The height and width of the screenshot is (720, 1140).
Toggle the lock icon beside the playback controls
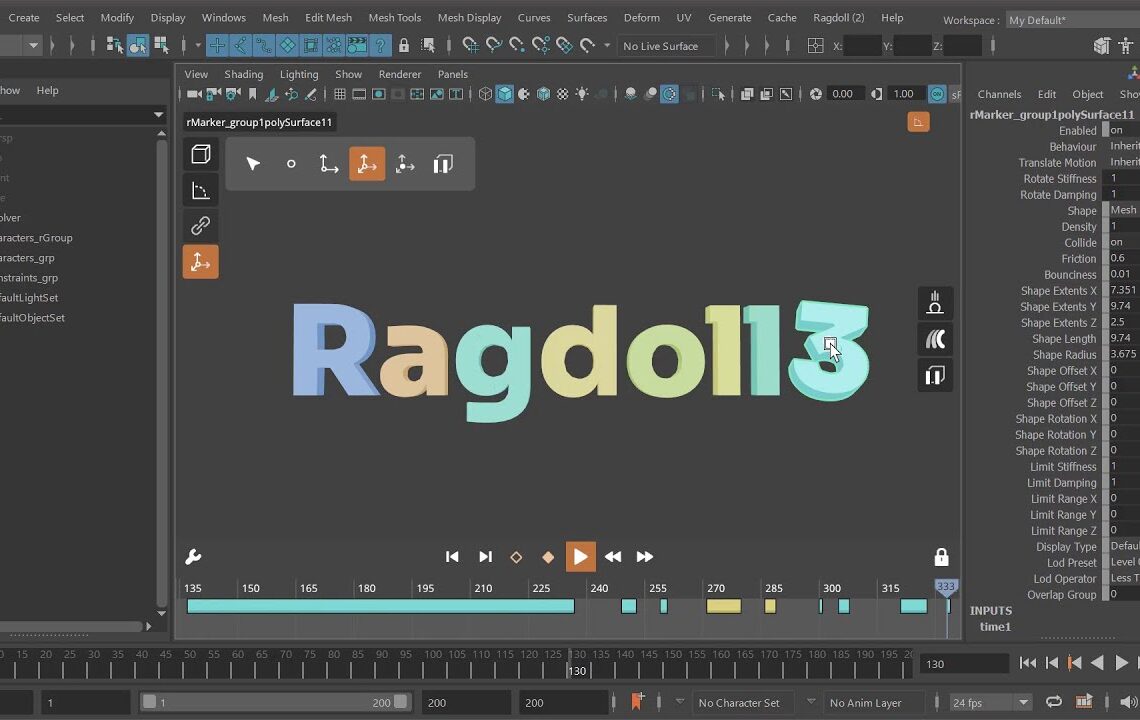(939, 556)
